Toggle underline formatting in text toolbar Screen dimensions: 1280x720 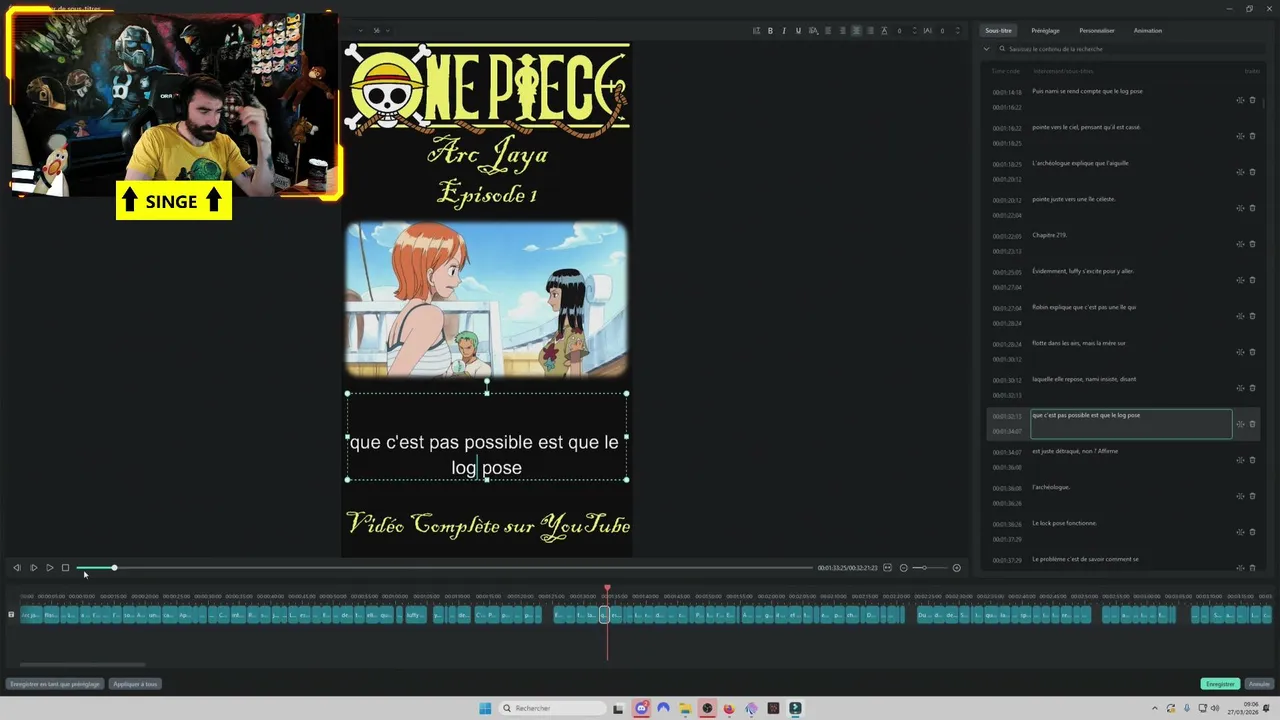[x=798, y=31]
